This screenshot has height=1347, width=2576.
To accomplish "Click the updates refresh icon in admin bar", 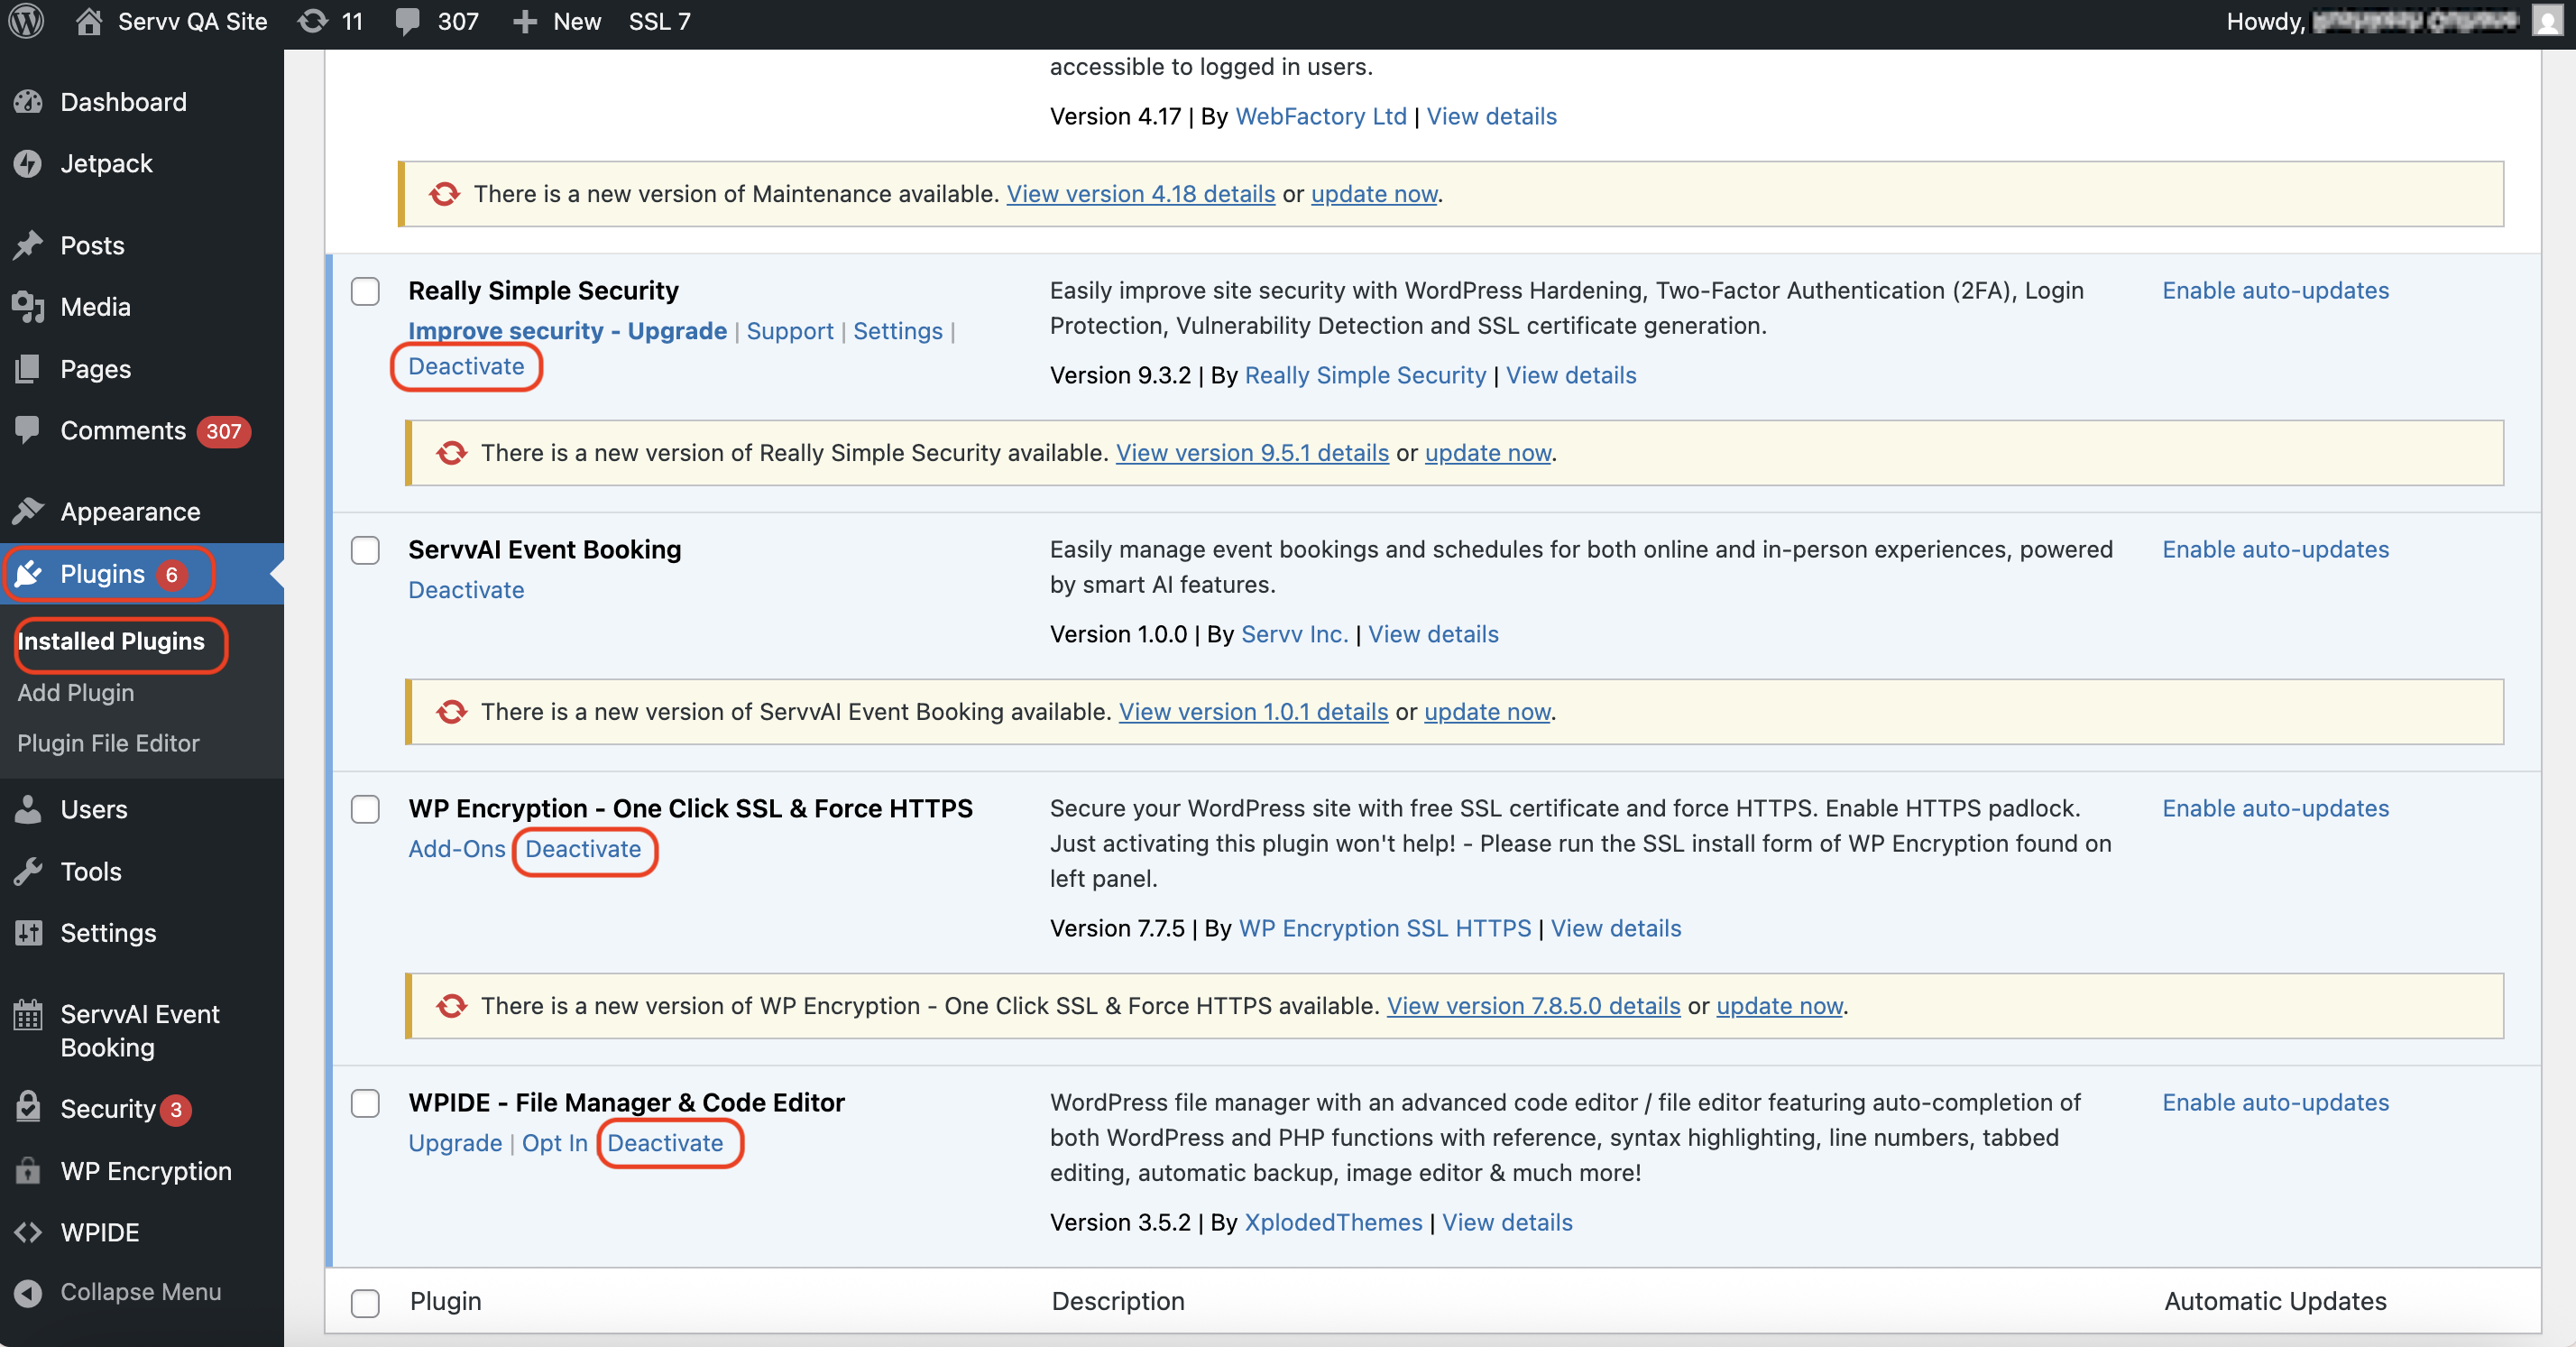I will [313, 21].
